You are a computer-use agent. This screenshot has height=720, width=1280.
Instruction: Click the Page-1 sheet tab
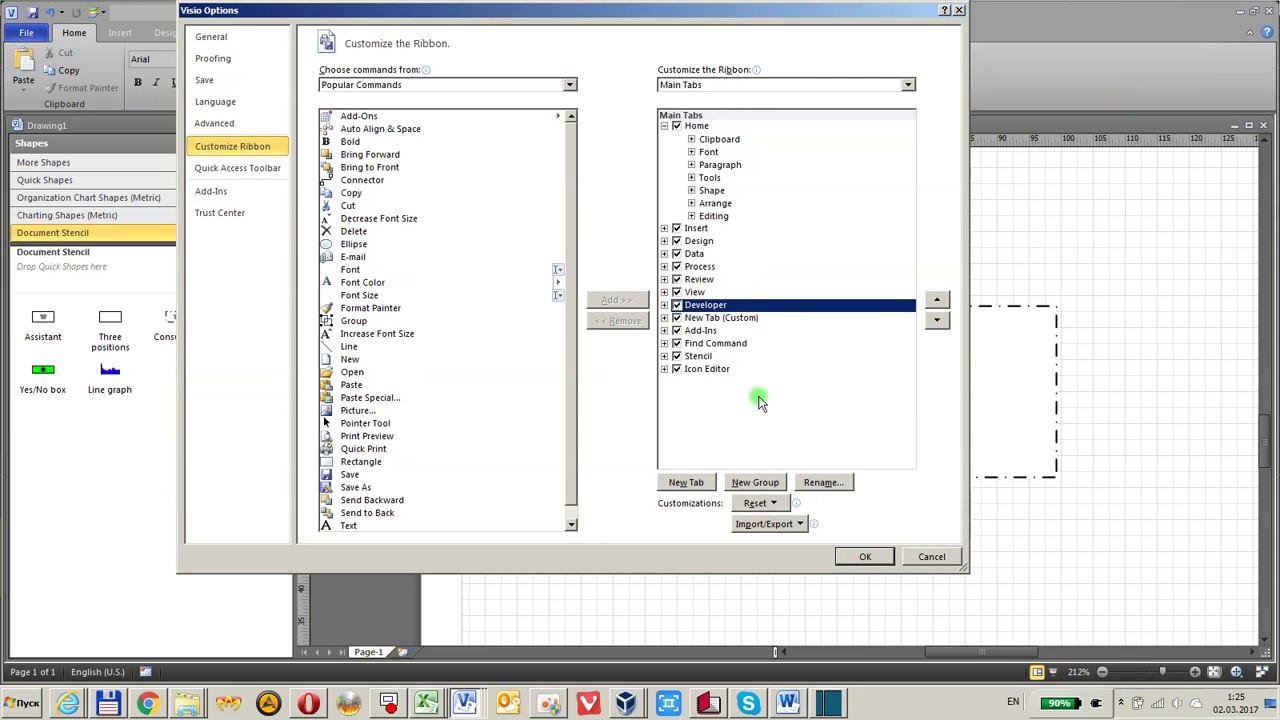[368, 652]
